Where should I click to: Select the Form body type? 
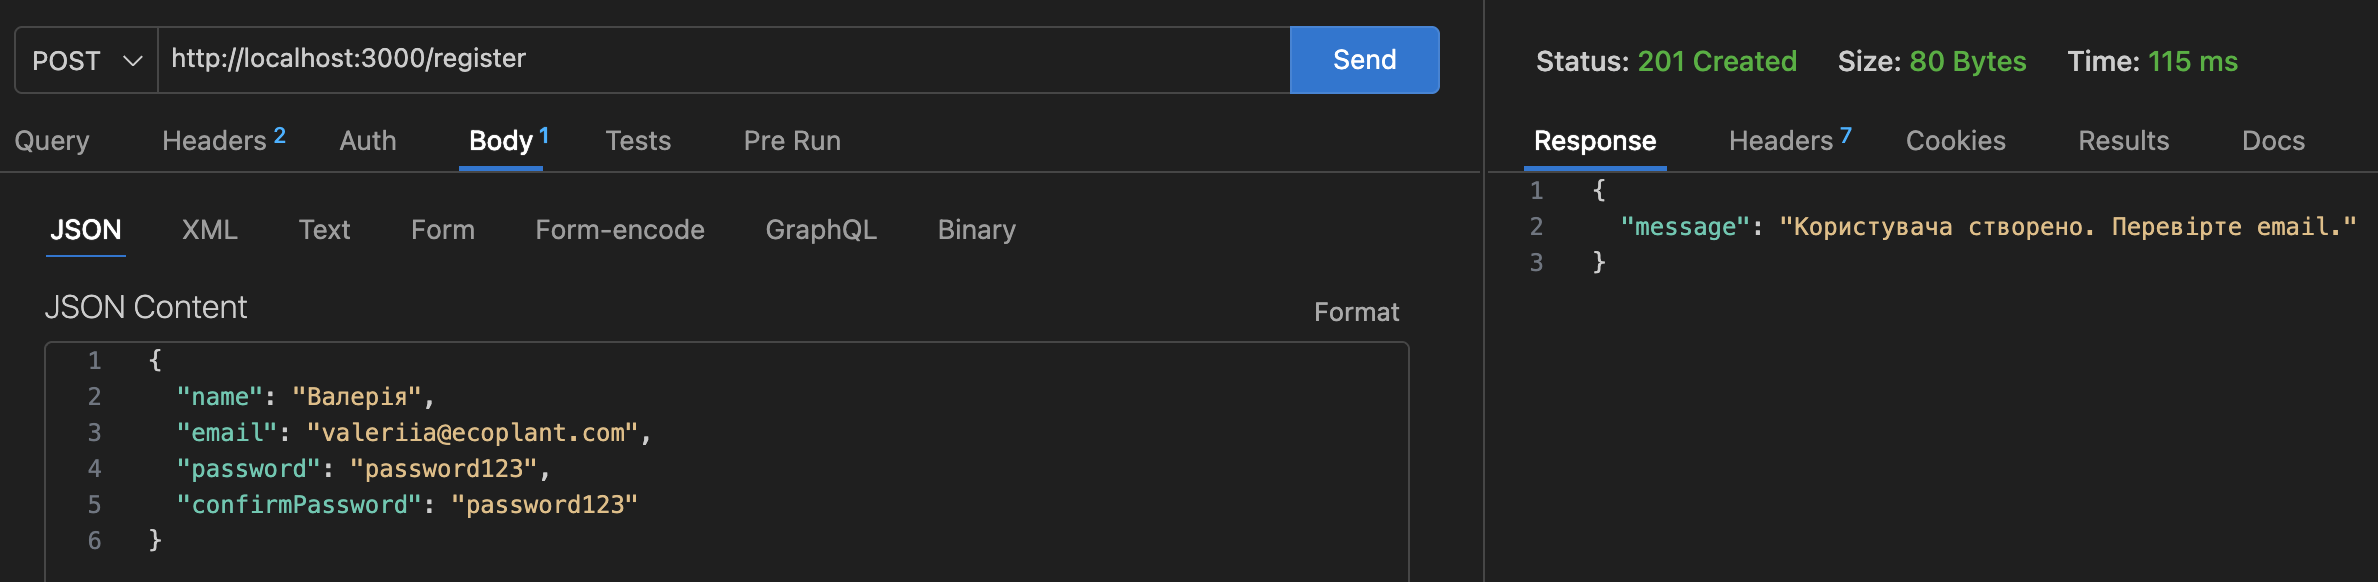443,230
